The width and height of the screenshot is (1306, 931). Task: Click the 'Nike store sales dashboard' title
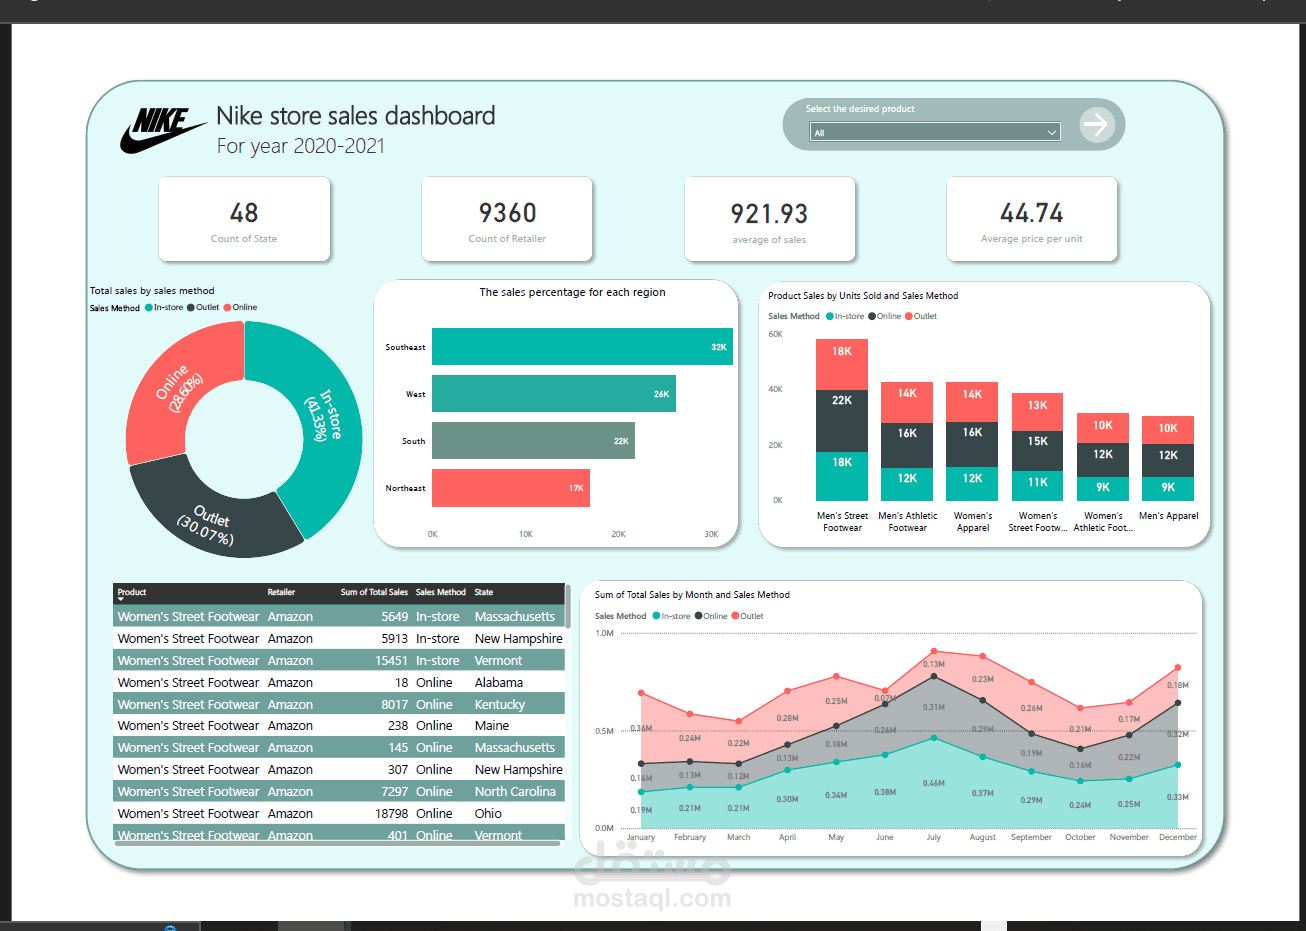coord(356,116)
